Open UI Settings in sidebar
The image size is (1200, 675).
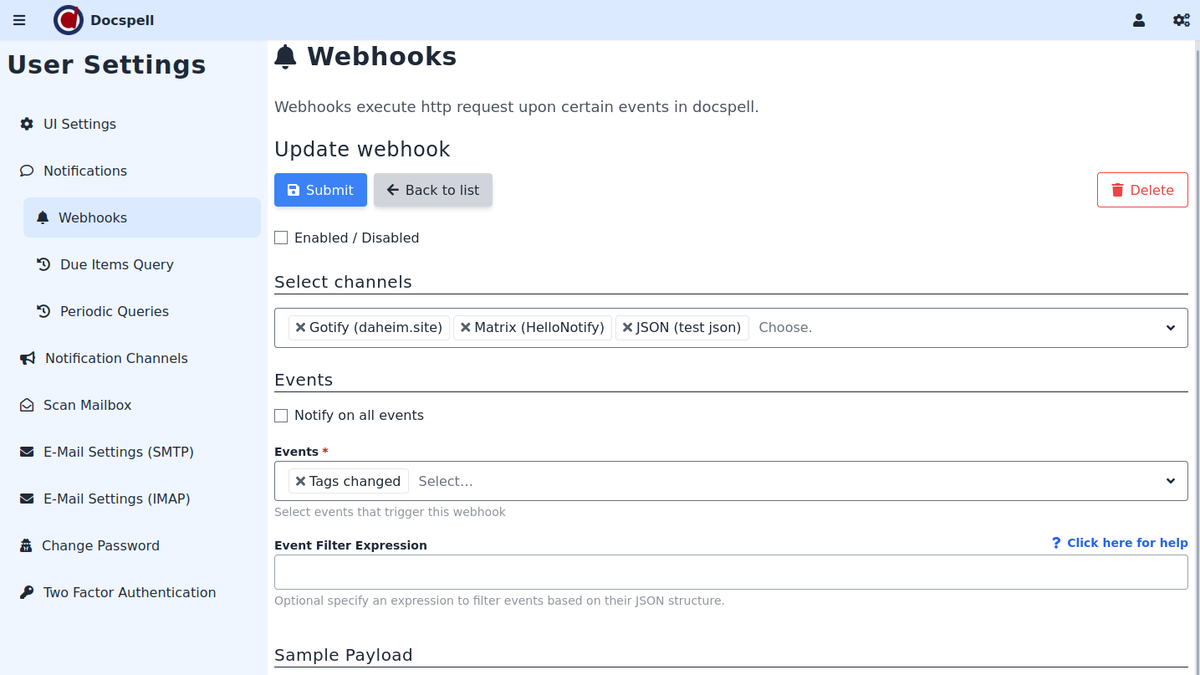79,124
